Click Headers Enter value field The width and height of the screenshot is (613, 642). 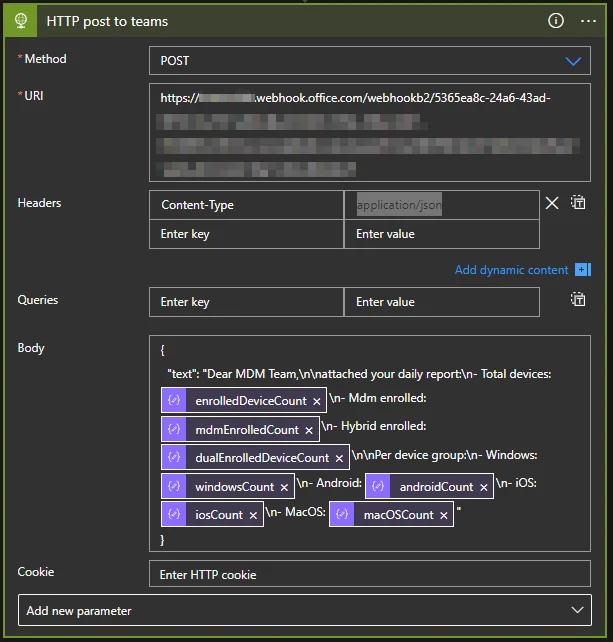click(x=442, y=234)
